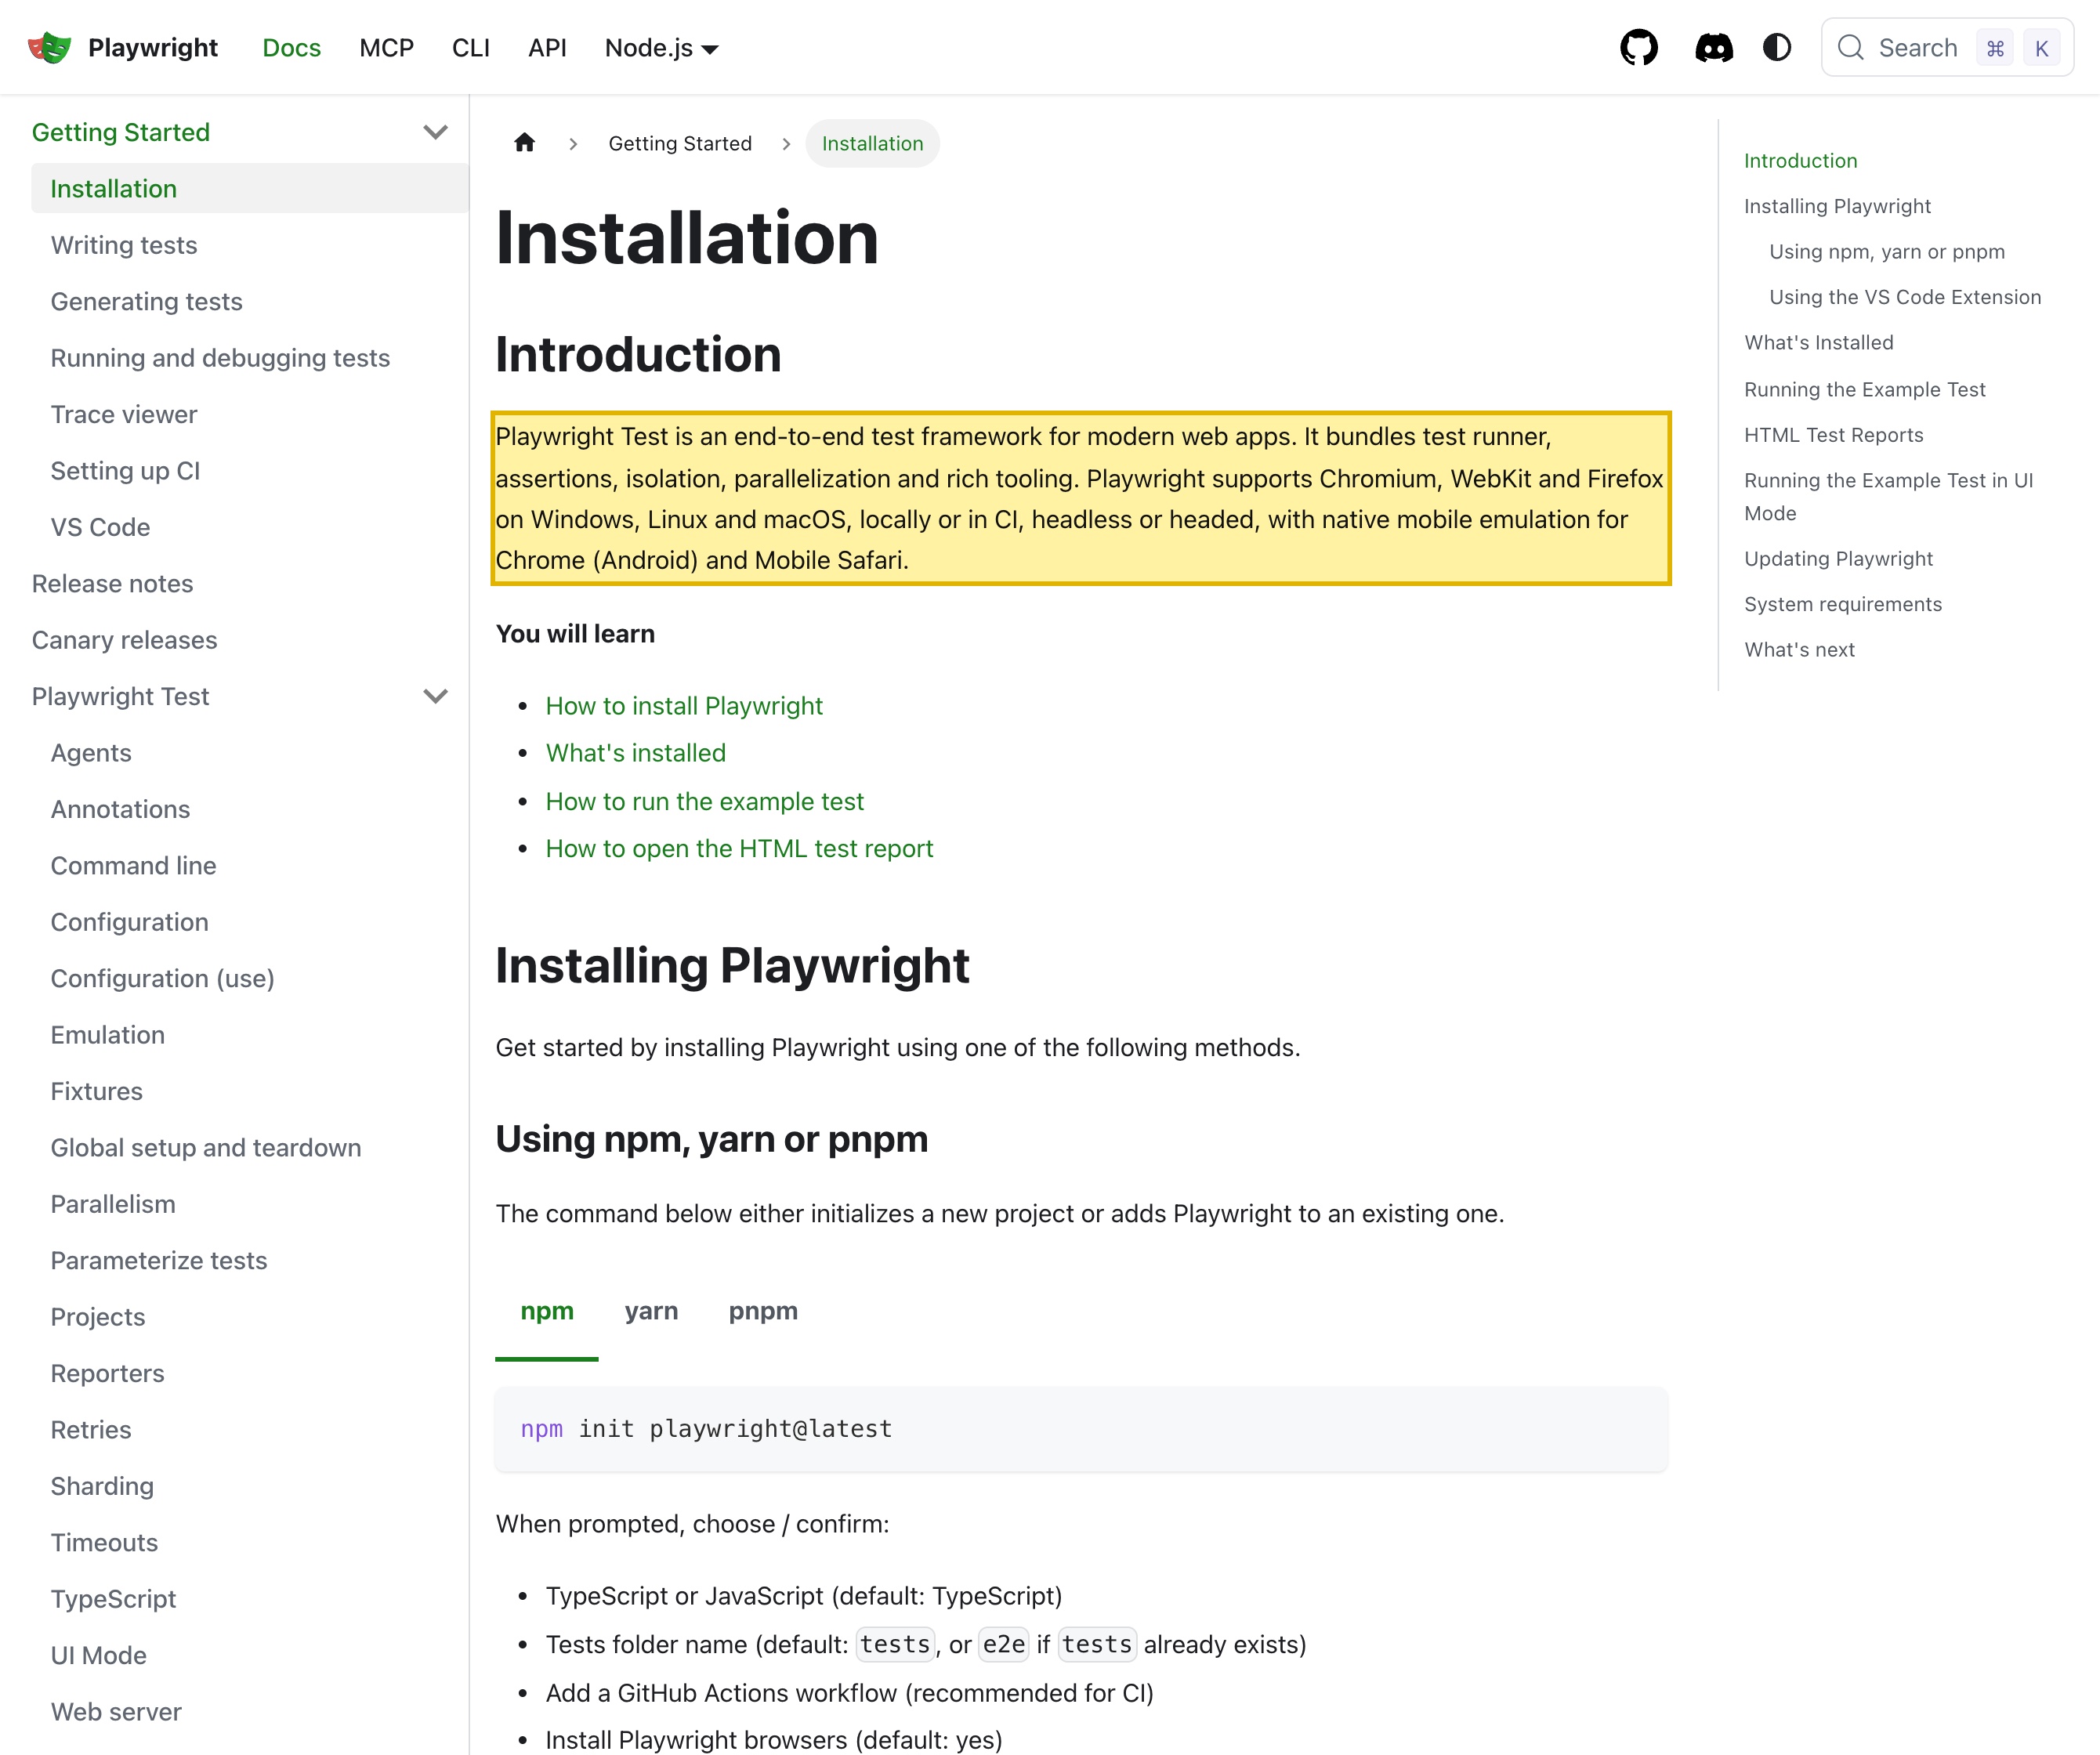Open the MCP nav item

point(386,48)
